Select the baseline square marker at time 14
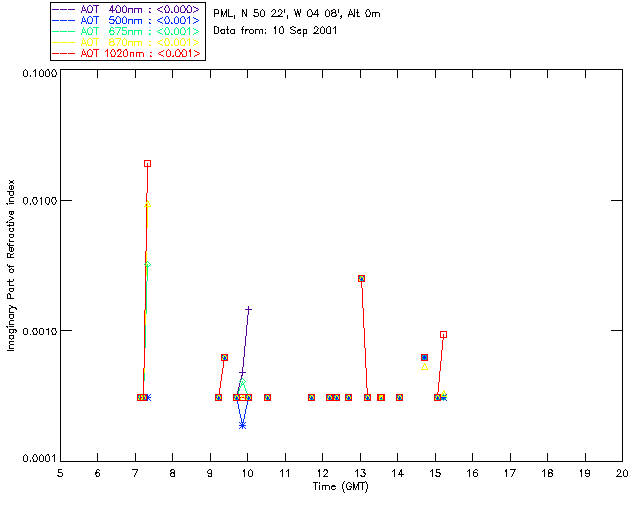The width and height of the screenshot is (640, 512). 400,398
